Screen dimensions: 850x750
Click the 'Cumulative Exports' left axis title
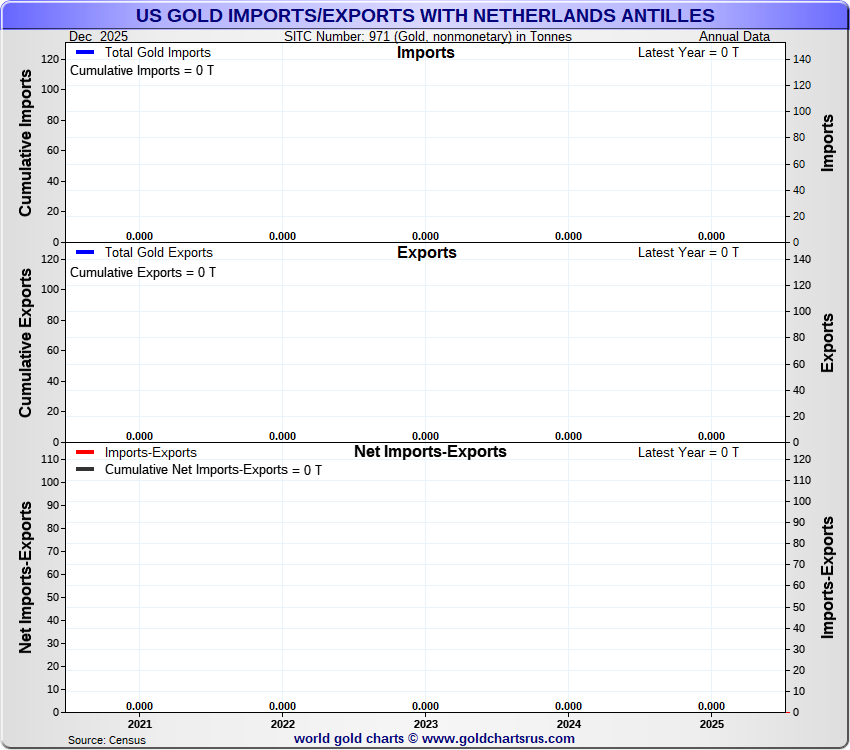[25, 343]
